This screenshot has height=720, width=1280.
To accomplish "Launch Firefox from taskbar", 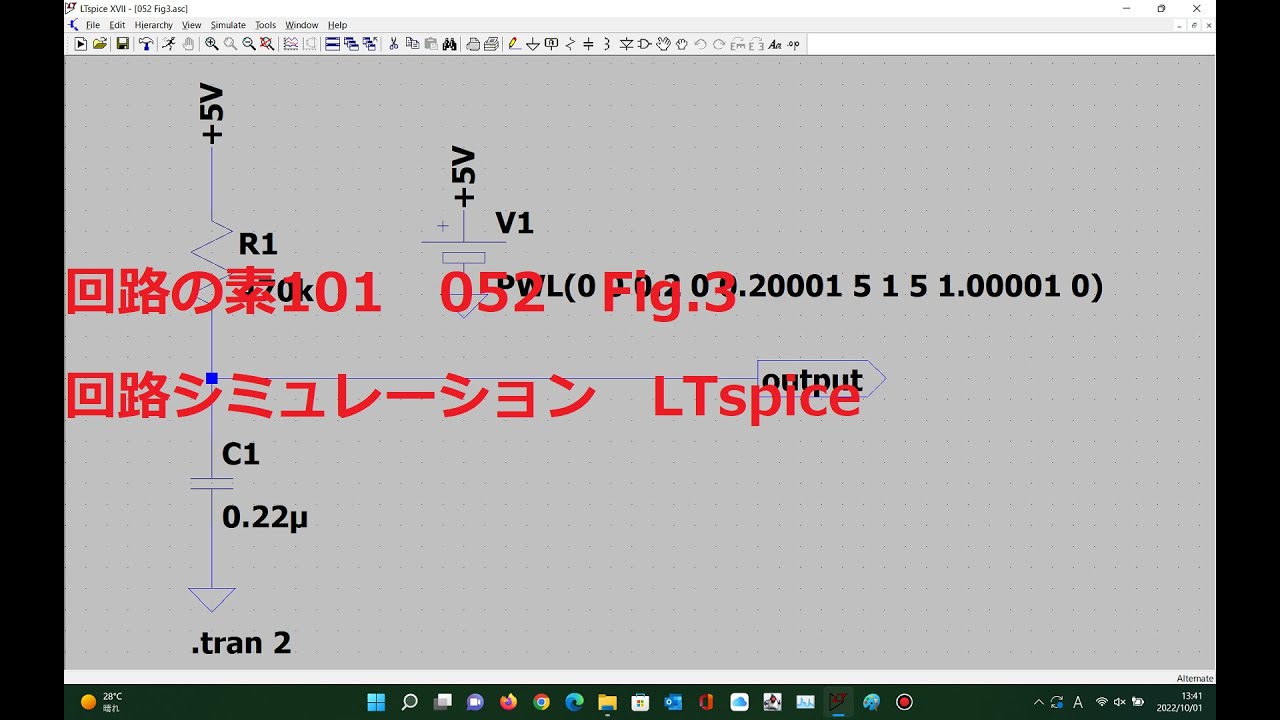I will (508, 702).
